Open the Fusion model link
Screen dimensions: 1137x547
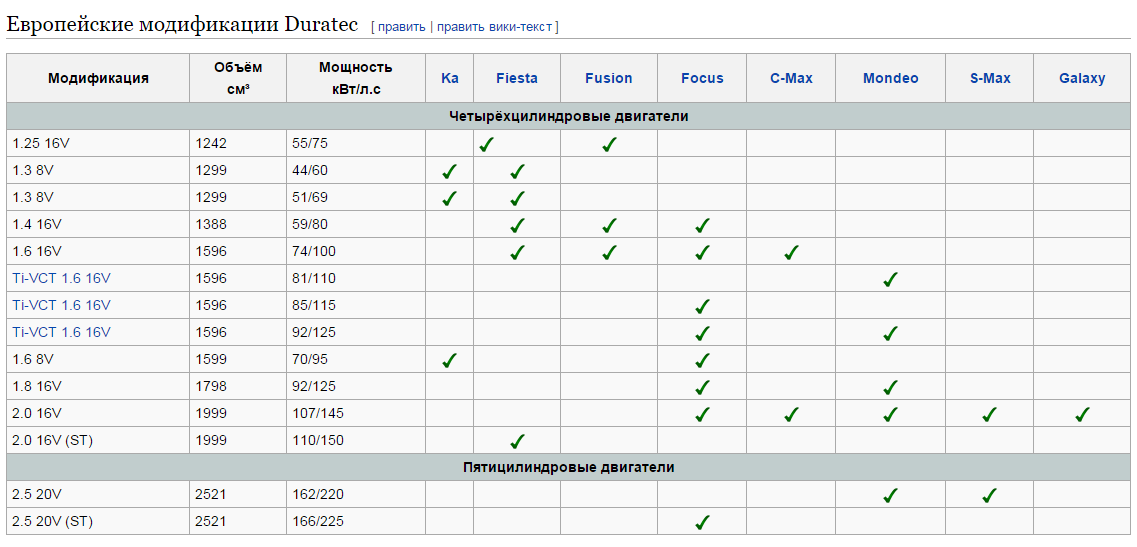pyautogui.click(x=609, y=78)
